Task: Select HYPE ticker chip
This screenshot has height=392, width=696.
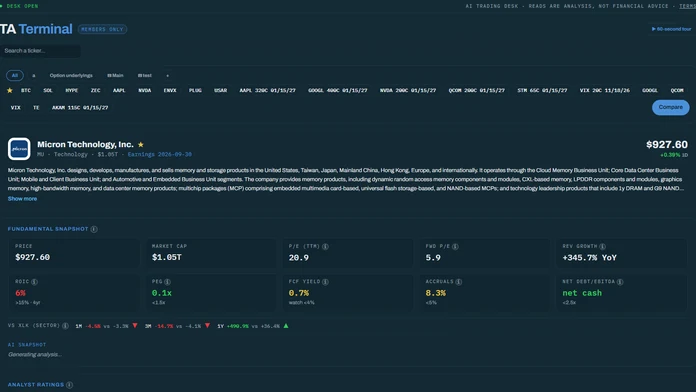Action: click(71, 91)
